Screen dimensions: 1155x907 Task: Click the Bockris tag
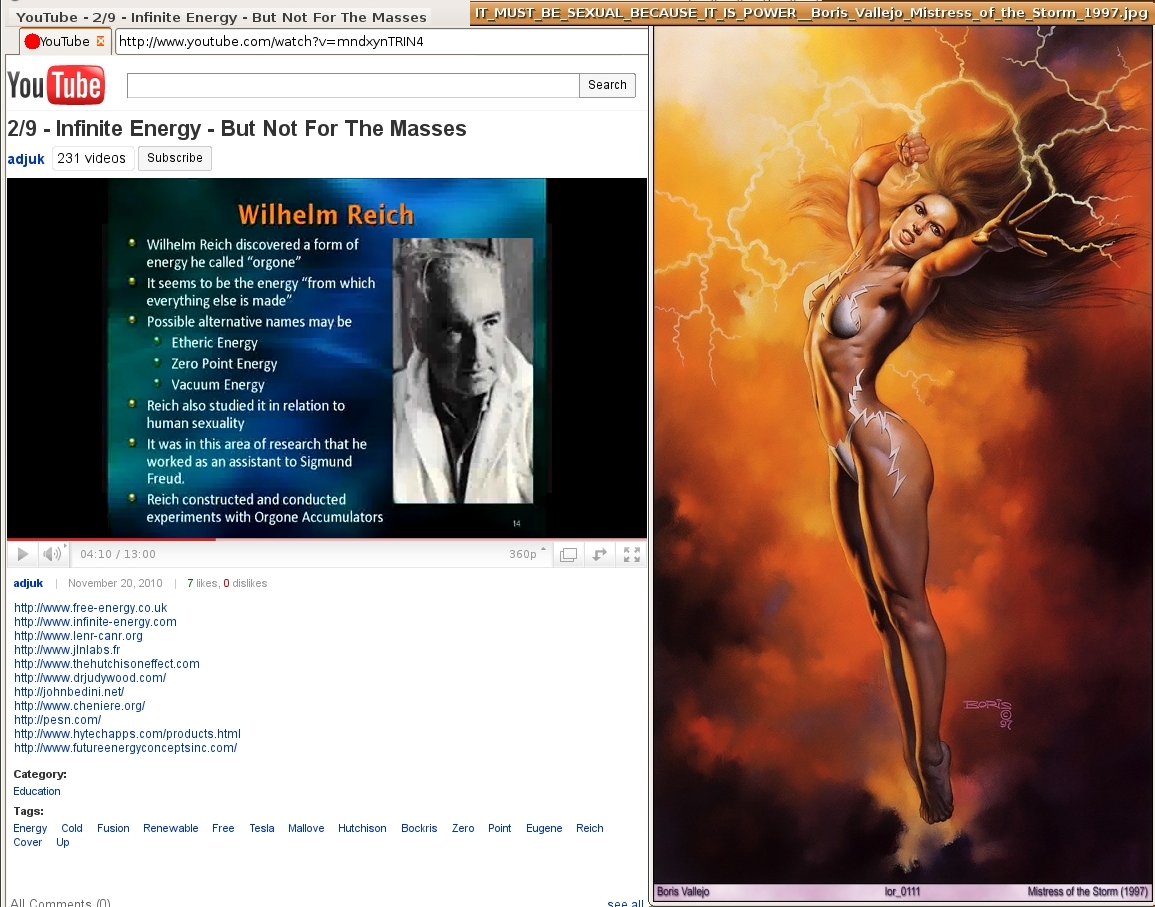click(x=419, y=828)
